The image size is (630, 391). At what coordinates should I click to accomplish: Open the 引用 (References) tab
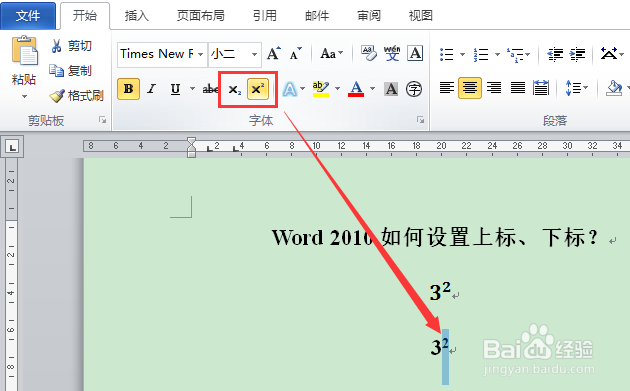coord(264,16)
